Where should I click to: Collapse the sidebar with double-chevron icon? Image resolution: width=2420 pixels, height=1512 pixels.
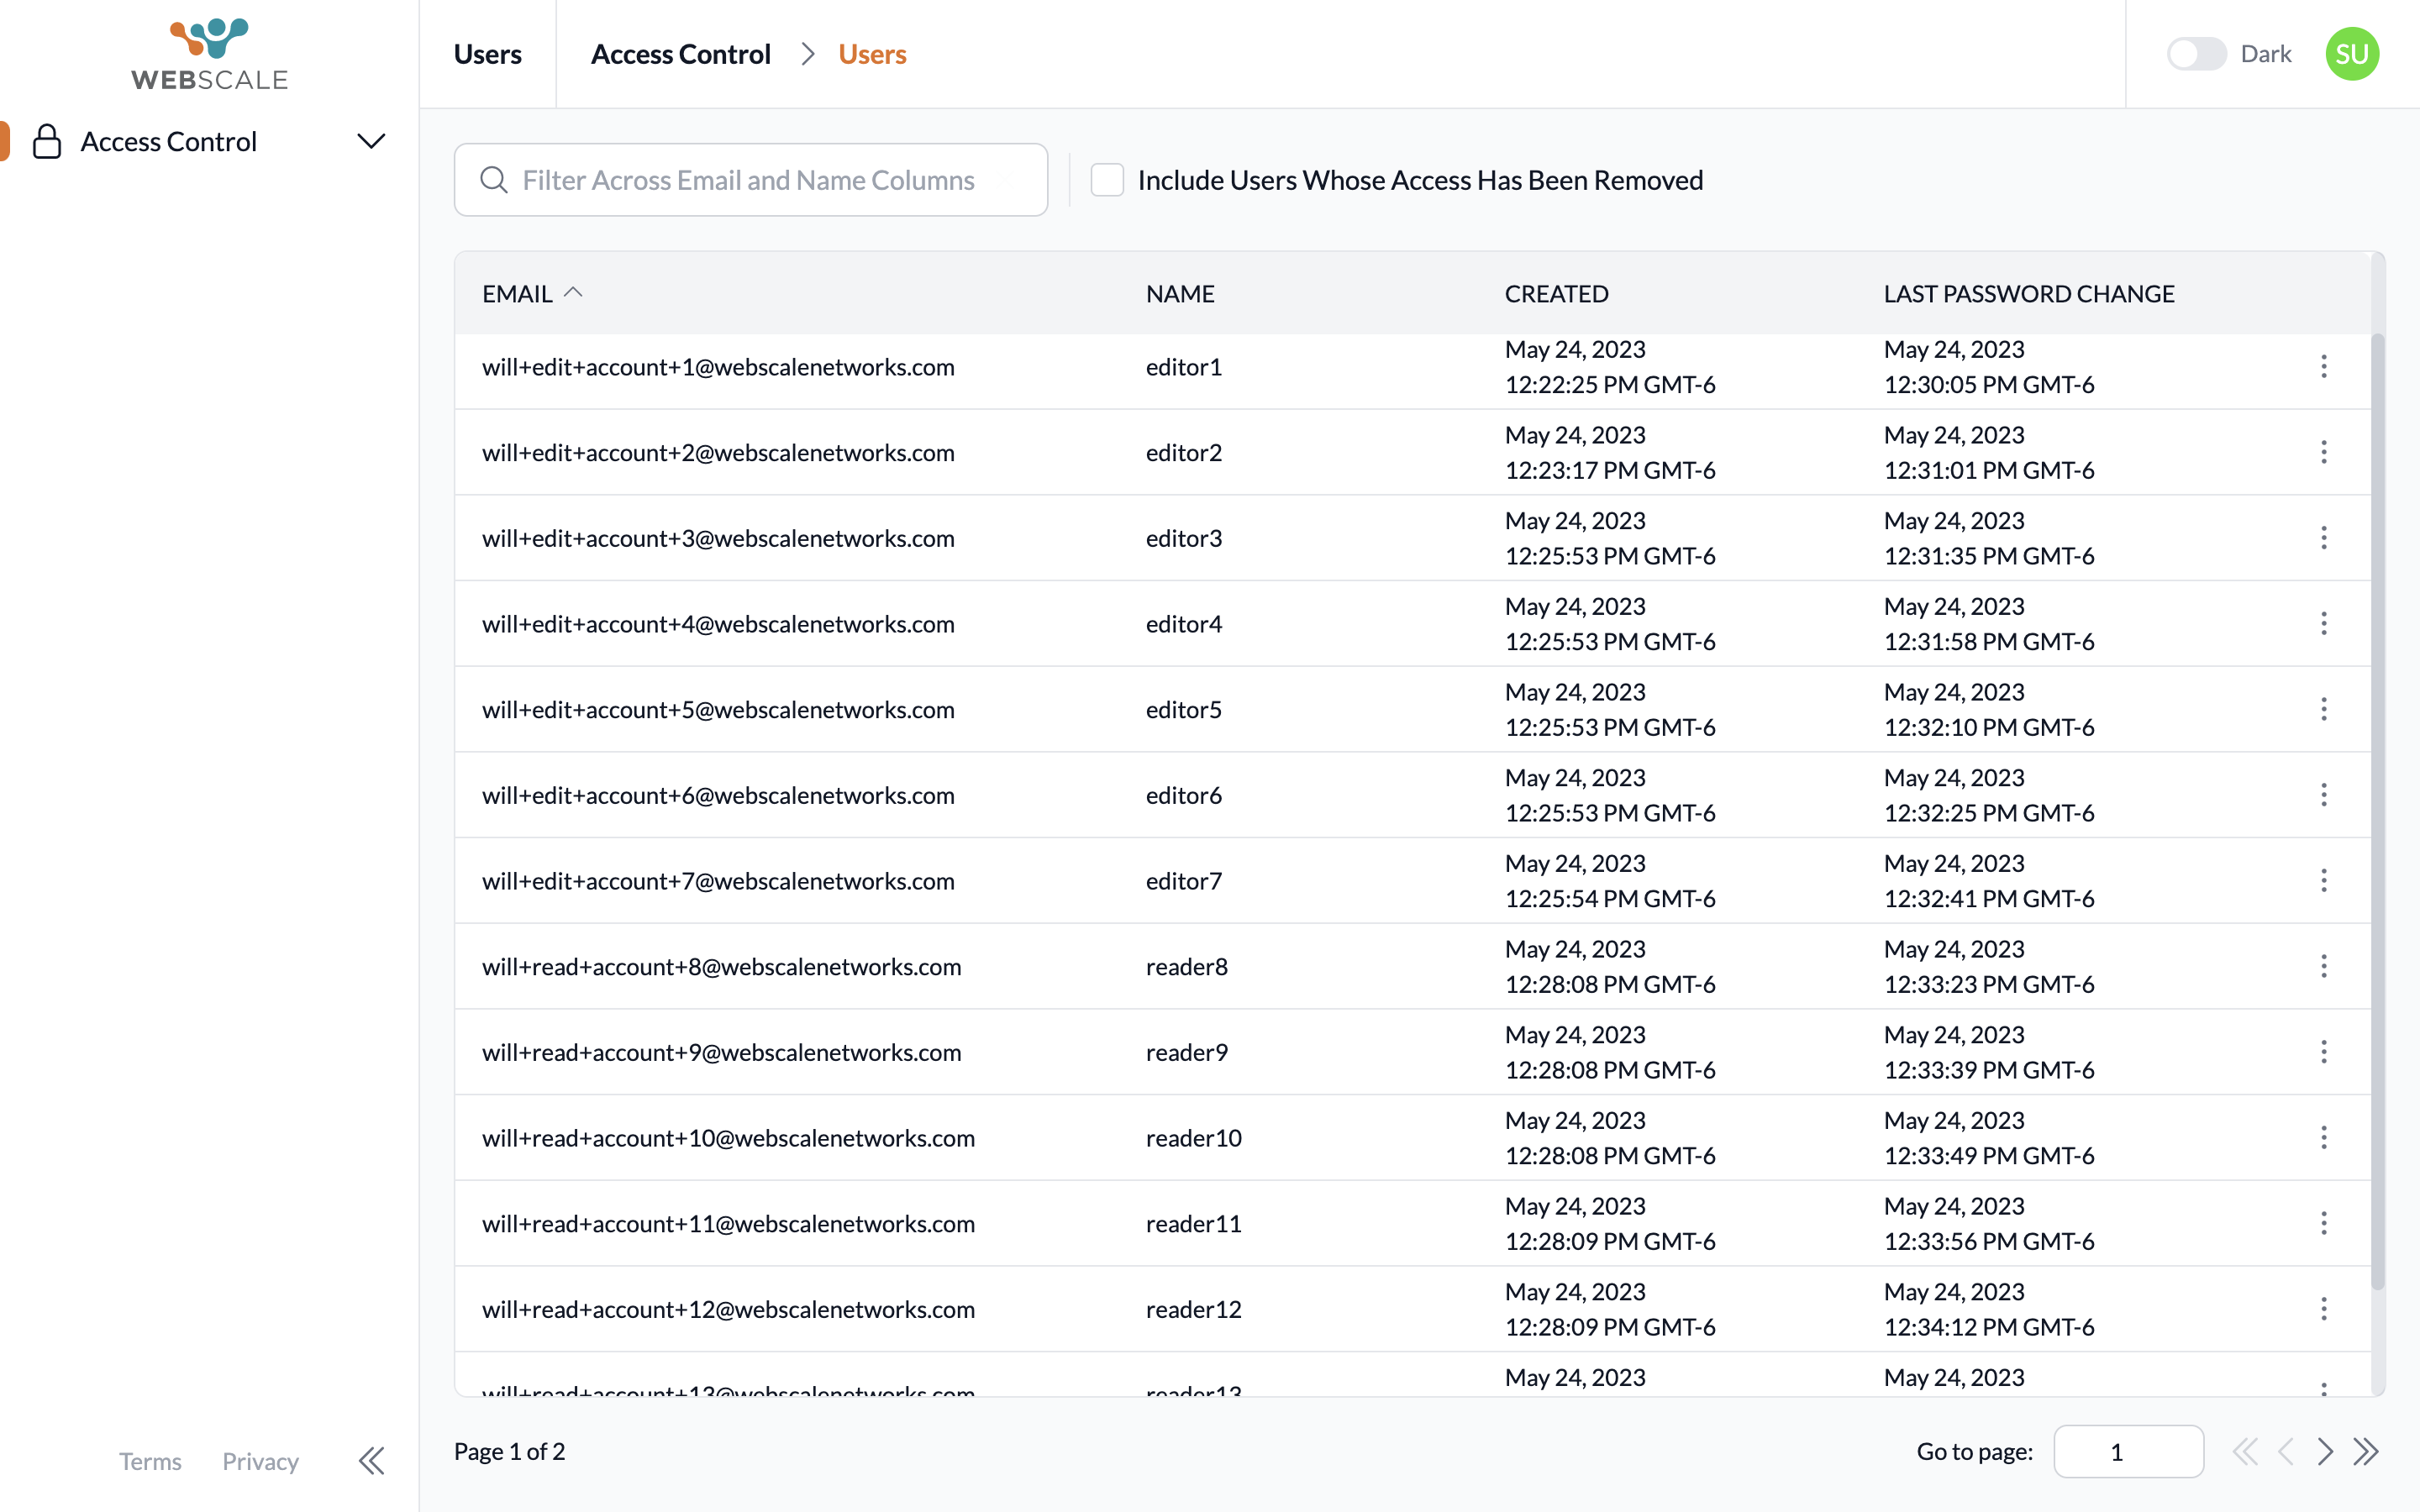371,1461
